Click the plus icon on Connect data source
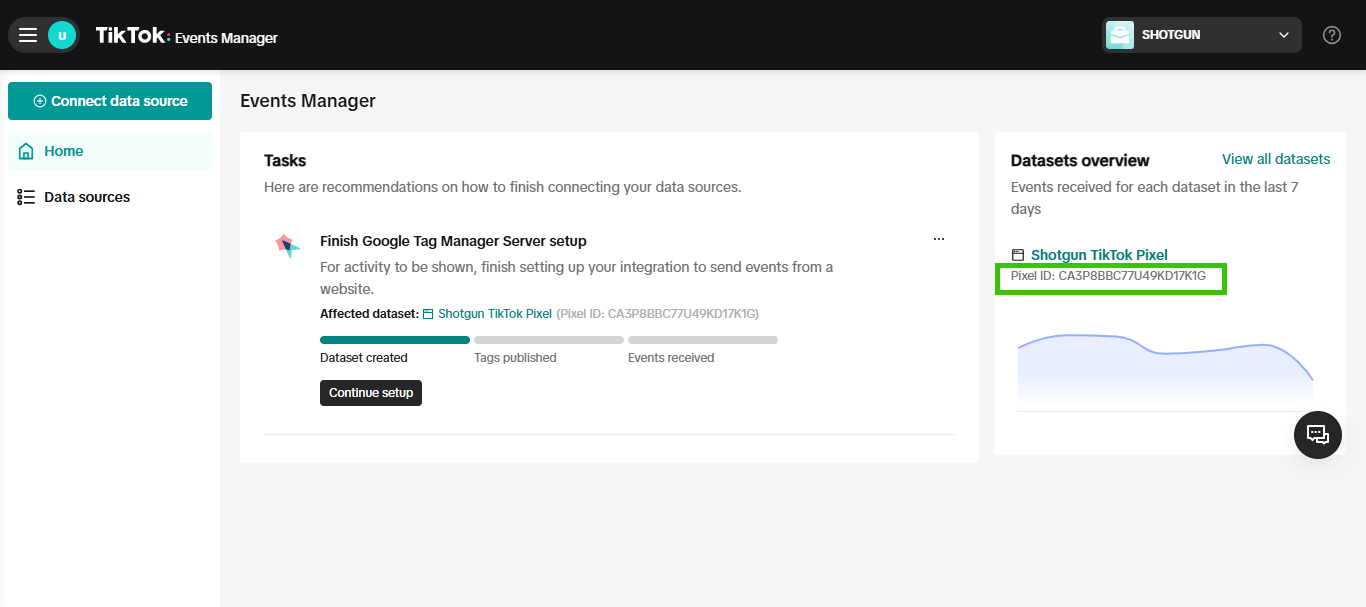 (x=40, y=100)
